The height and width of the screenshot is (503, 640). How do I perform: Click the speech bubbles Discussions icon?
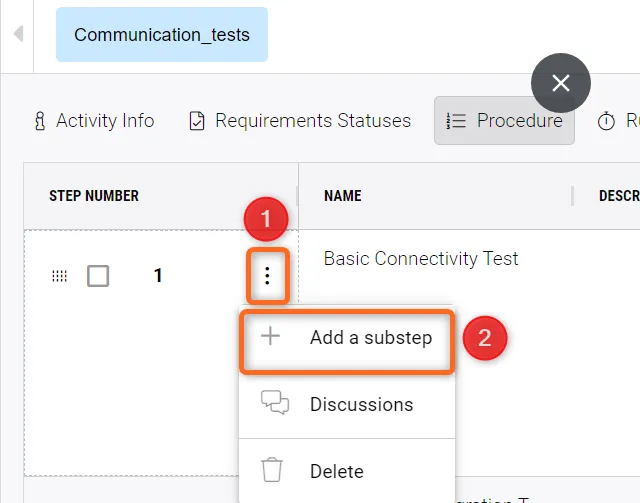click(x=274, y=404)
